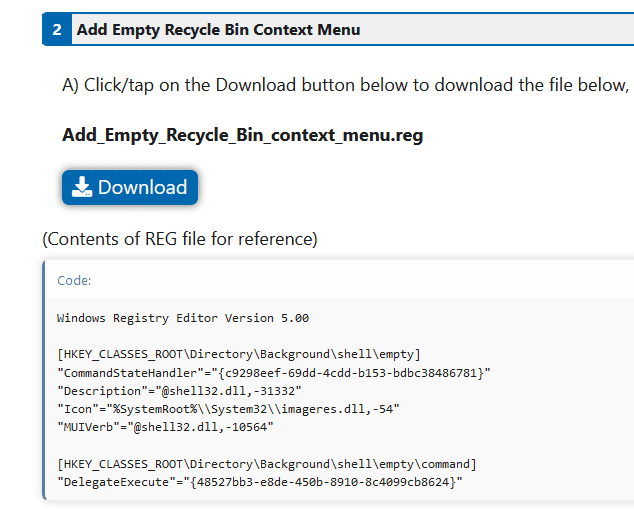
Task: Click the blue step number 2 badge
Action: click(57, 30)
